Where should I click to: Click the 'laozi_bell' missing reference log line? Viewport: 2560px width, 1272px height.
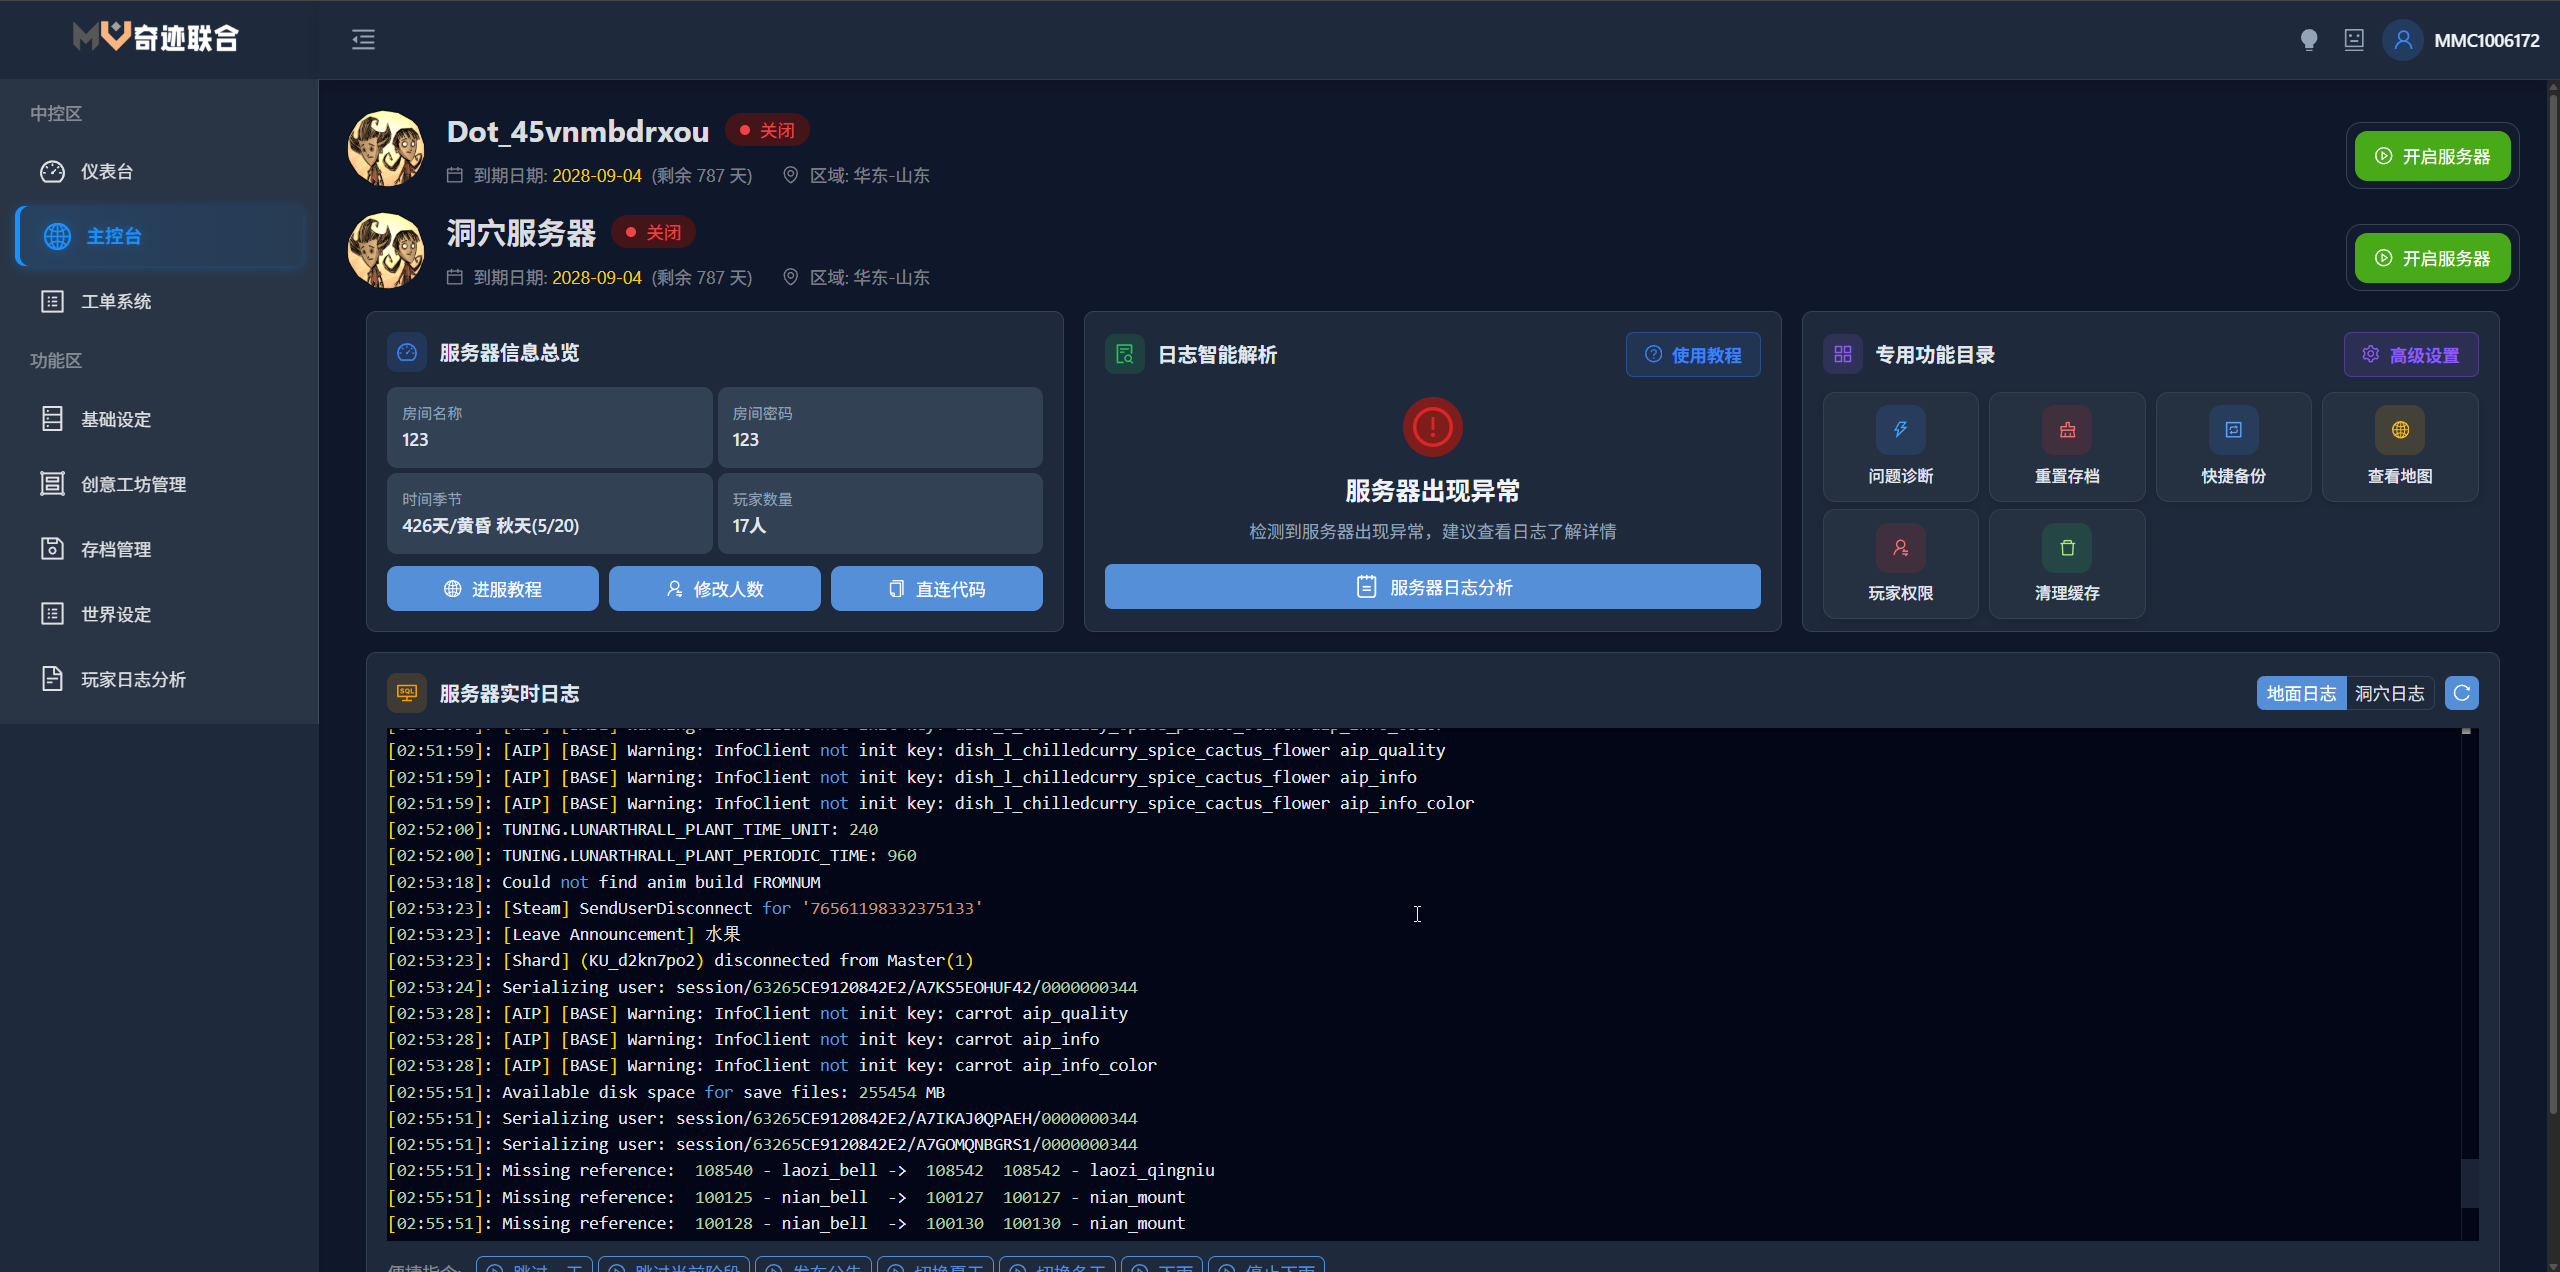[801, 1170]
